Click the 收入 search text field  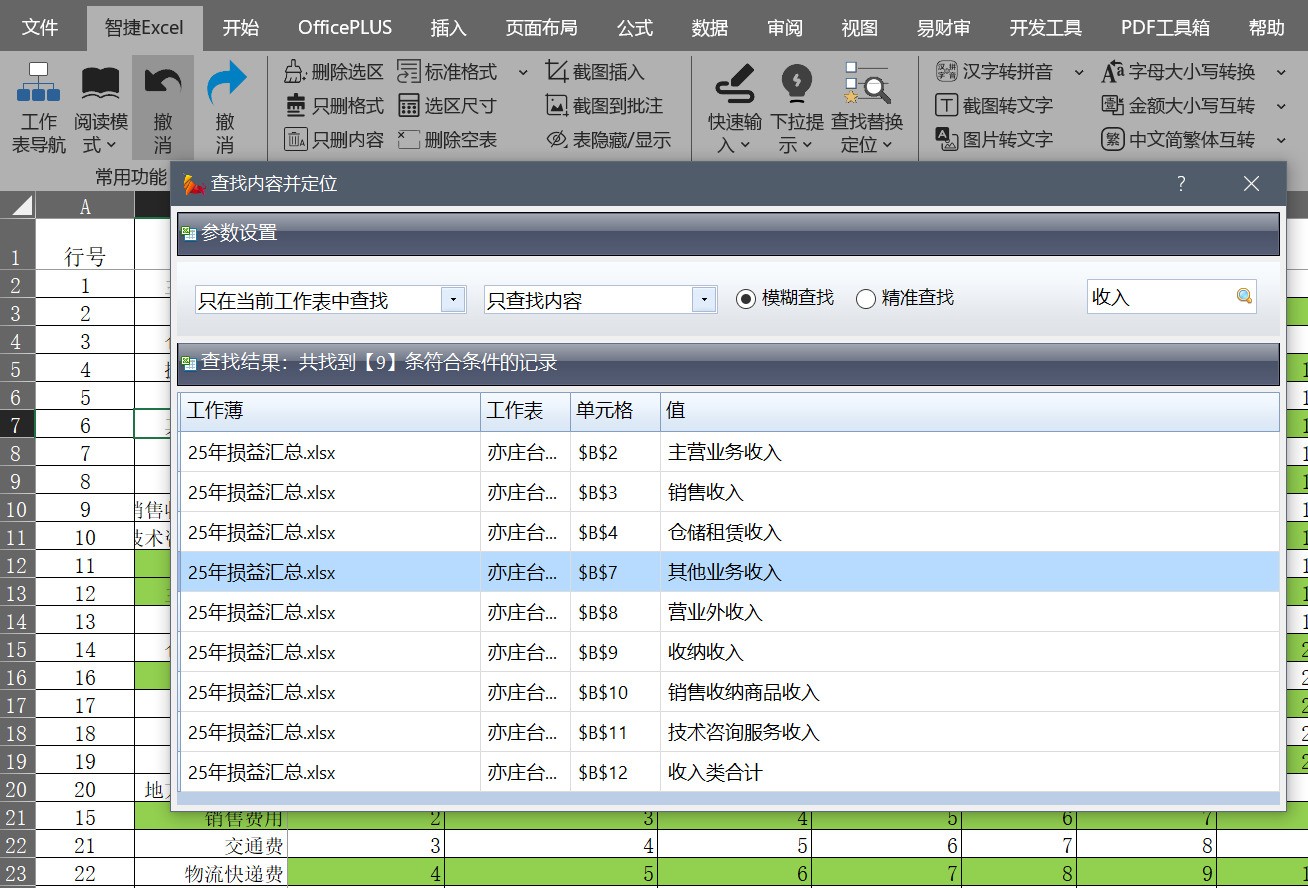pos(1160,297)
